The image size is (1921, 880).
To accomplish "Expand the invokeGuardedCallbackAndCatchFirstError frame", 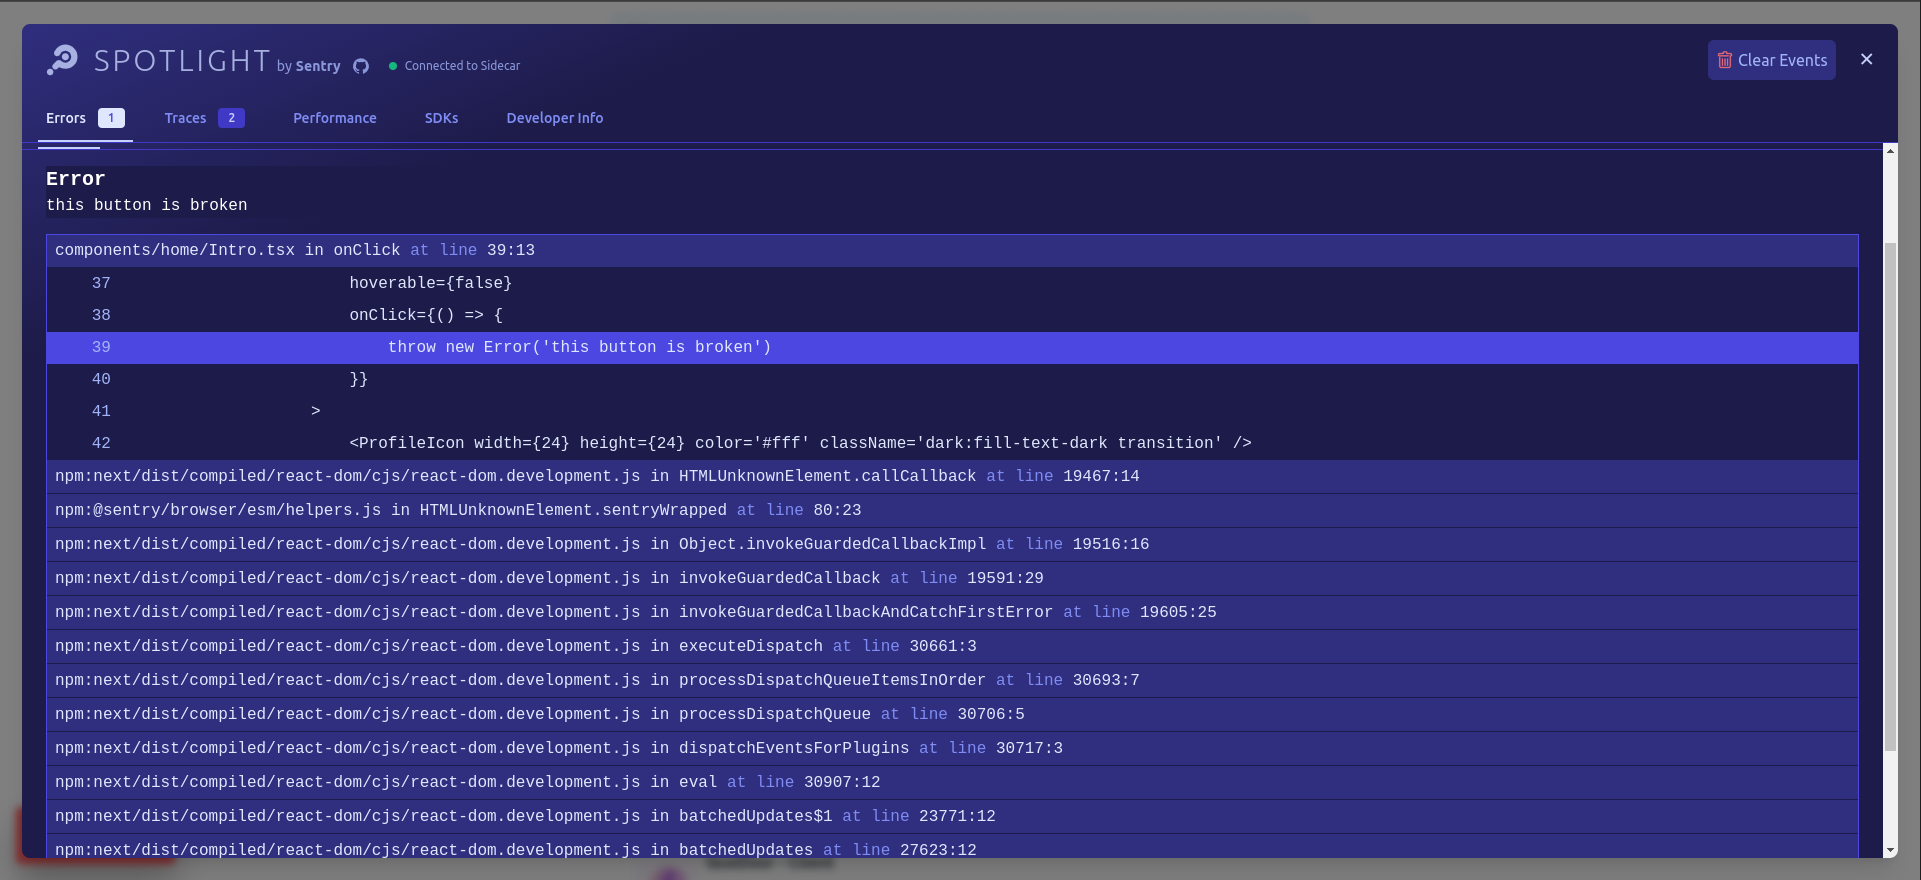I will [x=952, y=612].
